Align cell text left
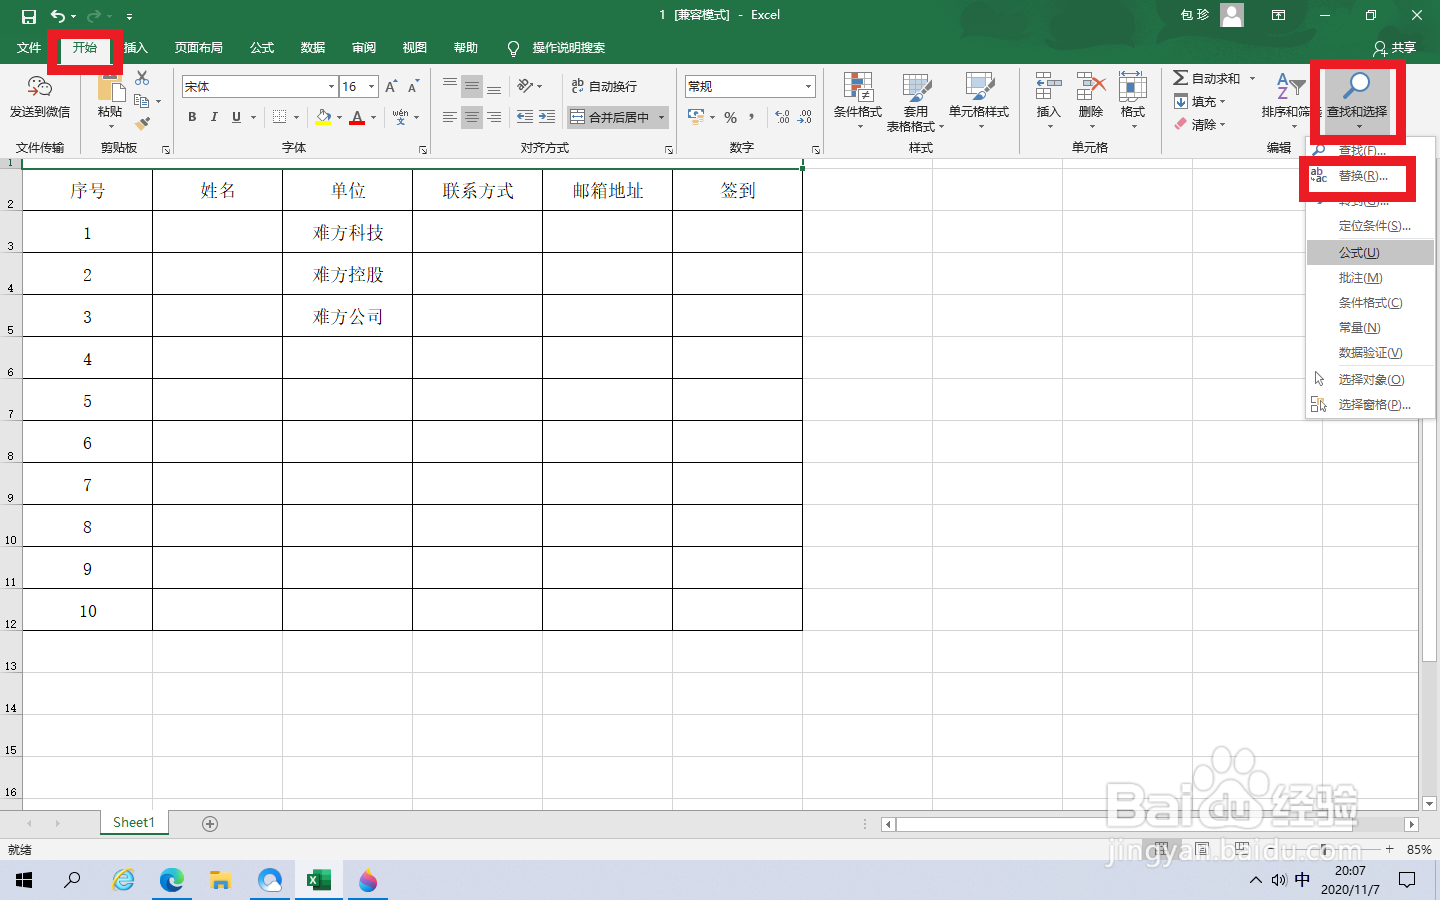 pyautogui.click(x=450, y=117)
